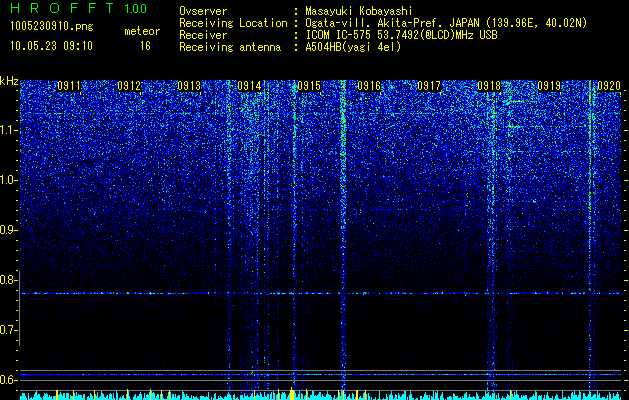Click the Receiving Location value text

pyautogui.click(x=446, y=23)
